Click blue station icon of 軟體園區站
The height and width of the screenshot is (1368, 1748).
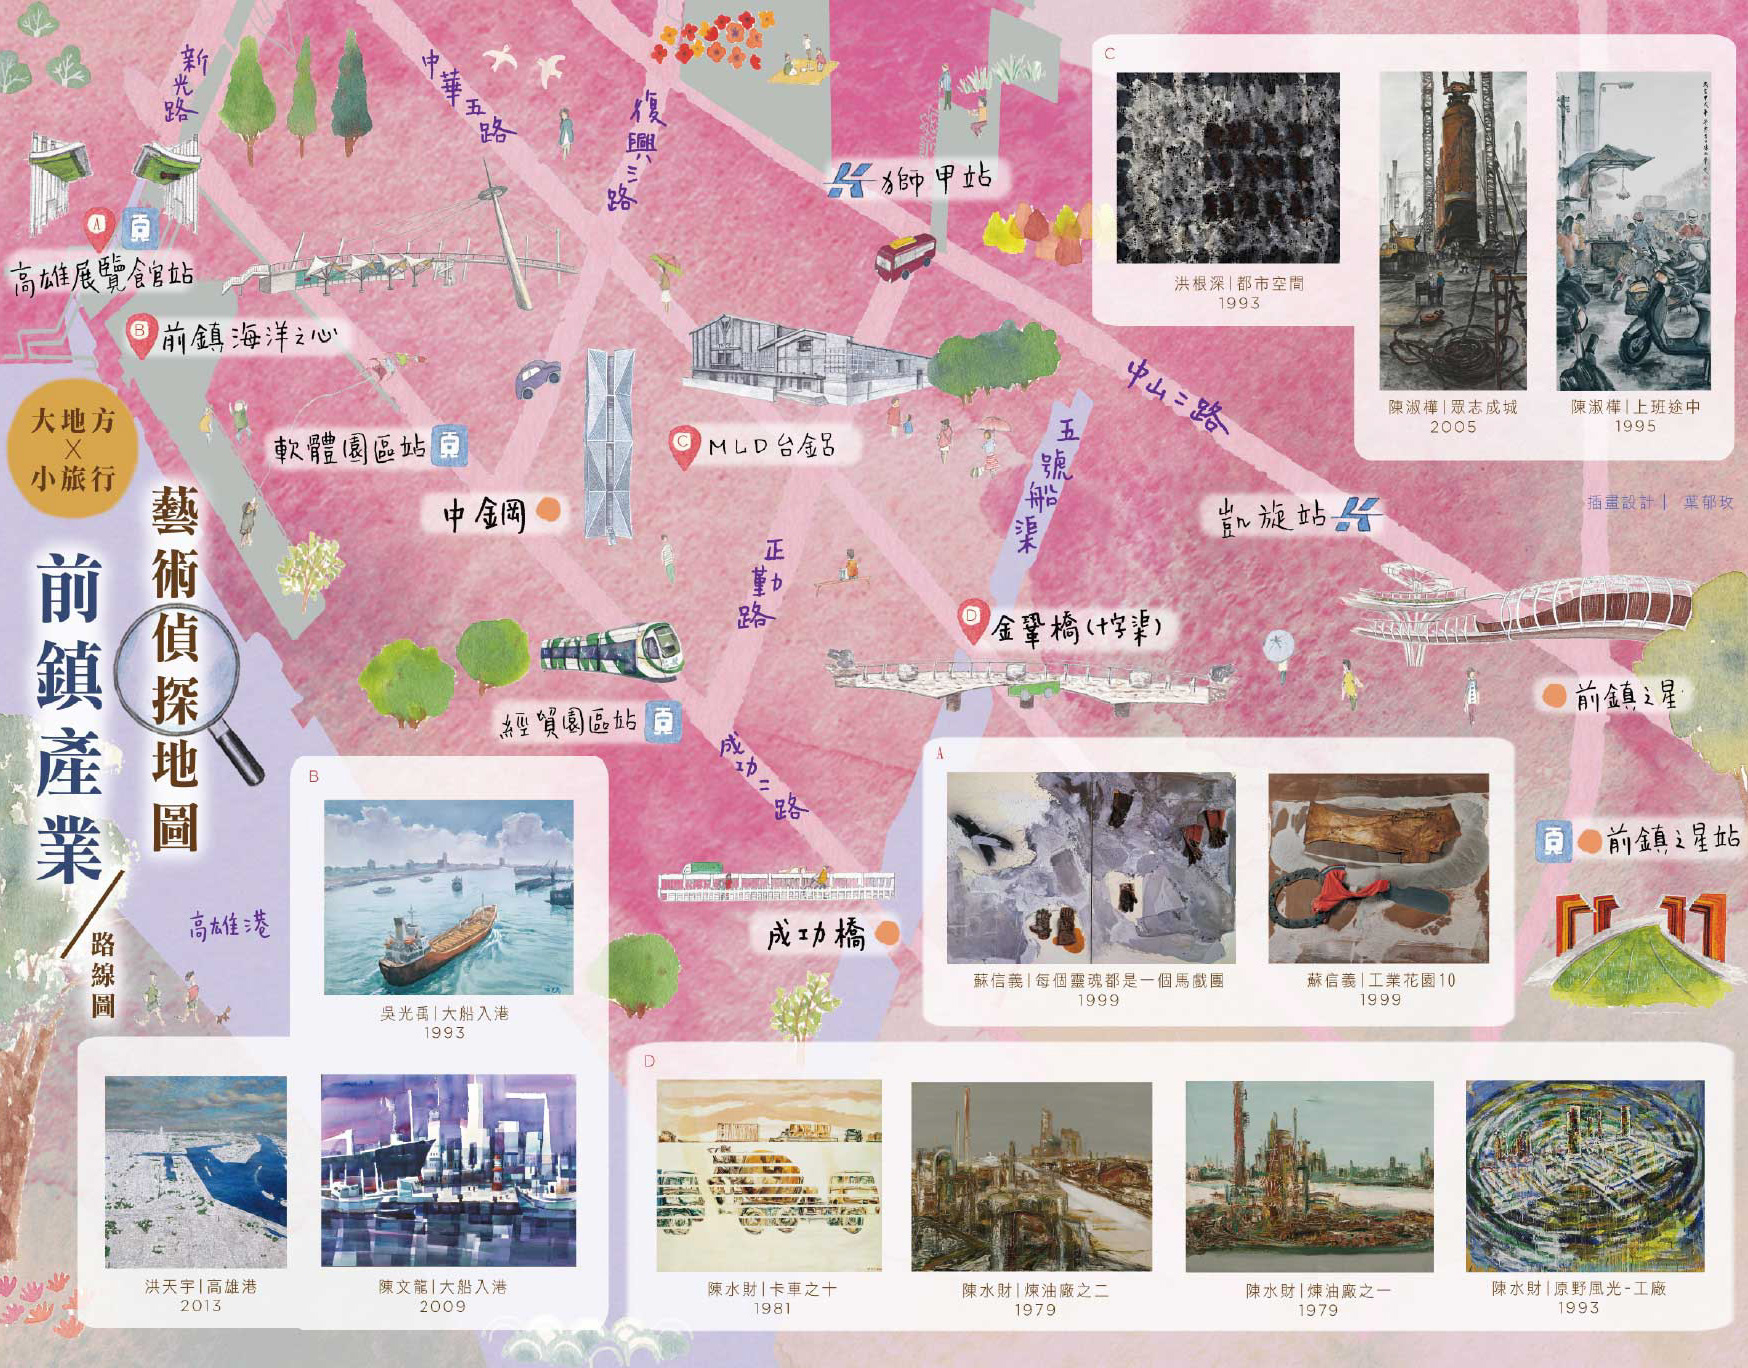coord(450,445)
